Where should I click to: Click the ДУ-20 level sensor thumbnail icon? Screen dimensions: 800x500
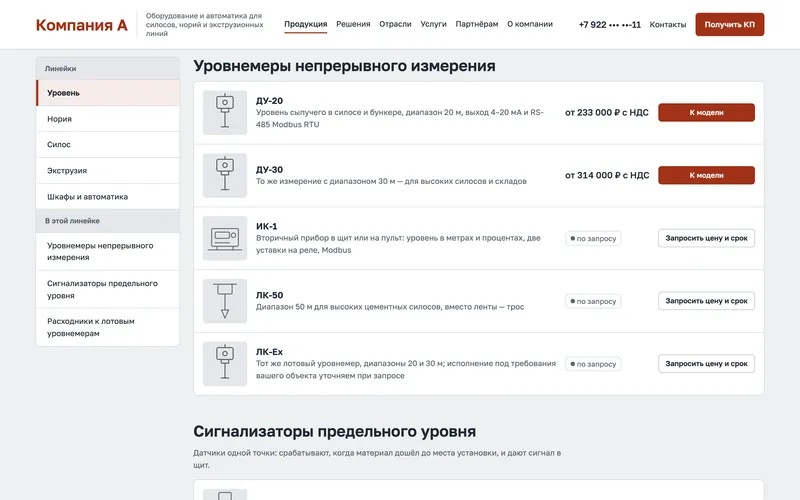224,113
